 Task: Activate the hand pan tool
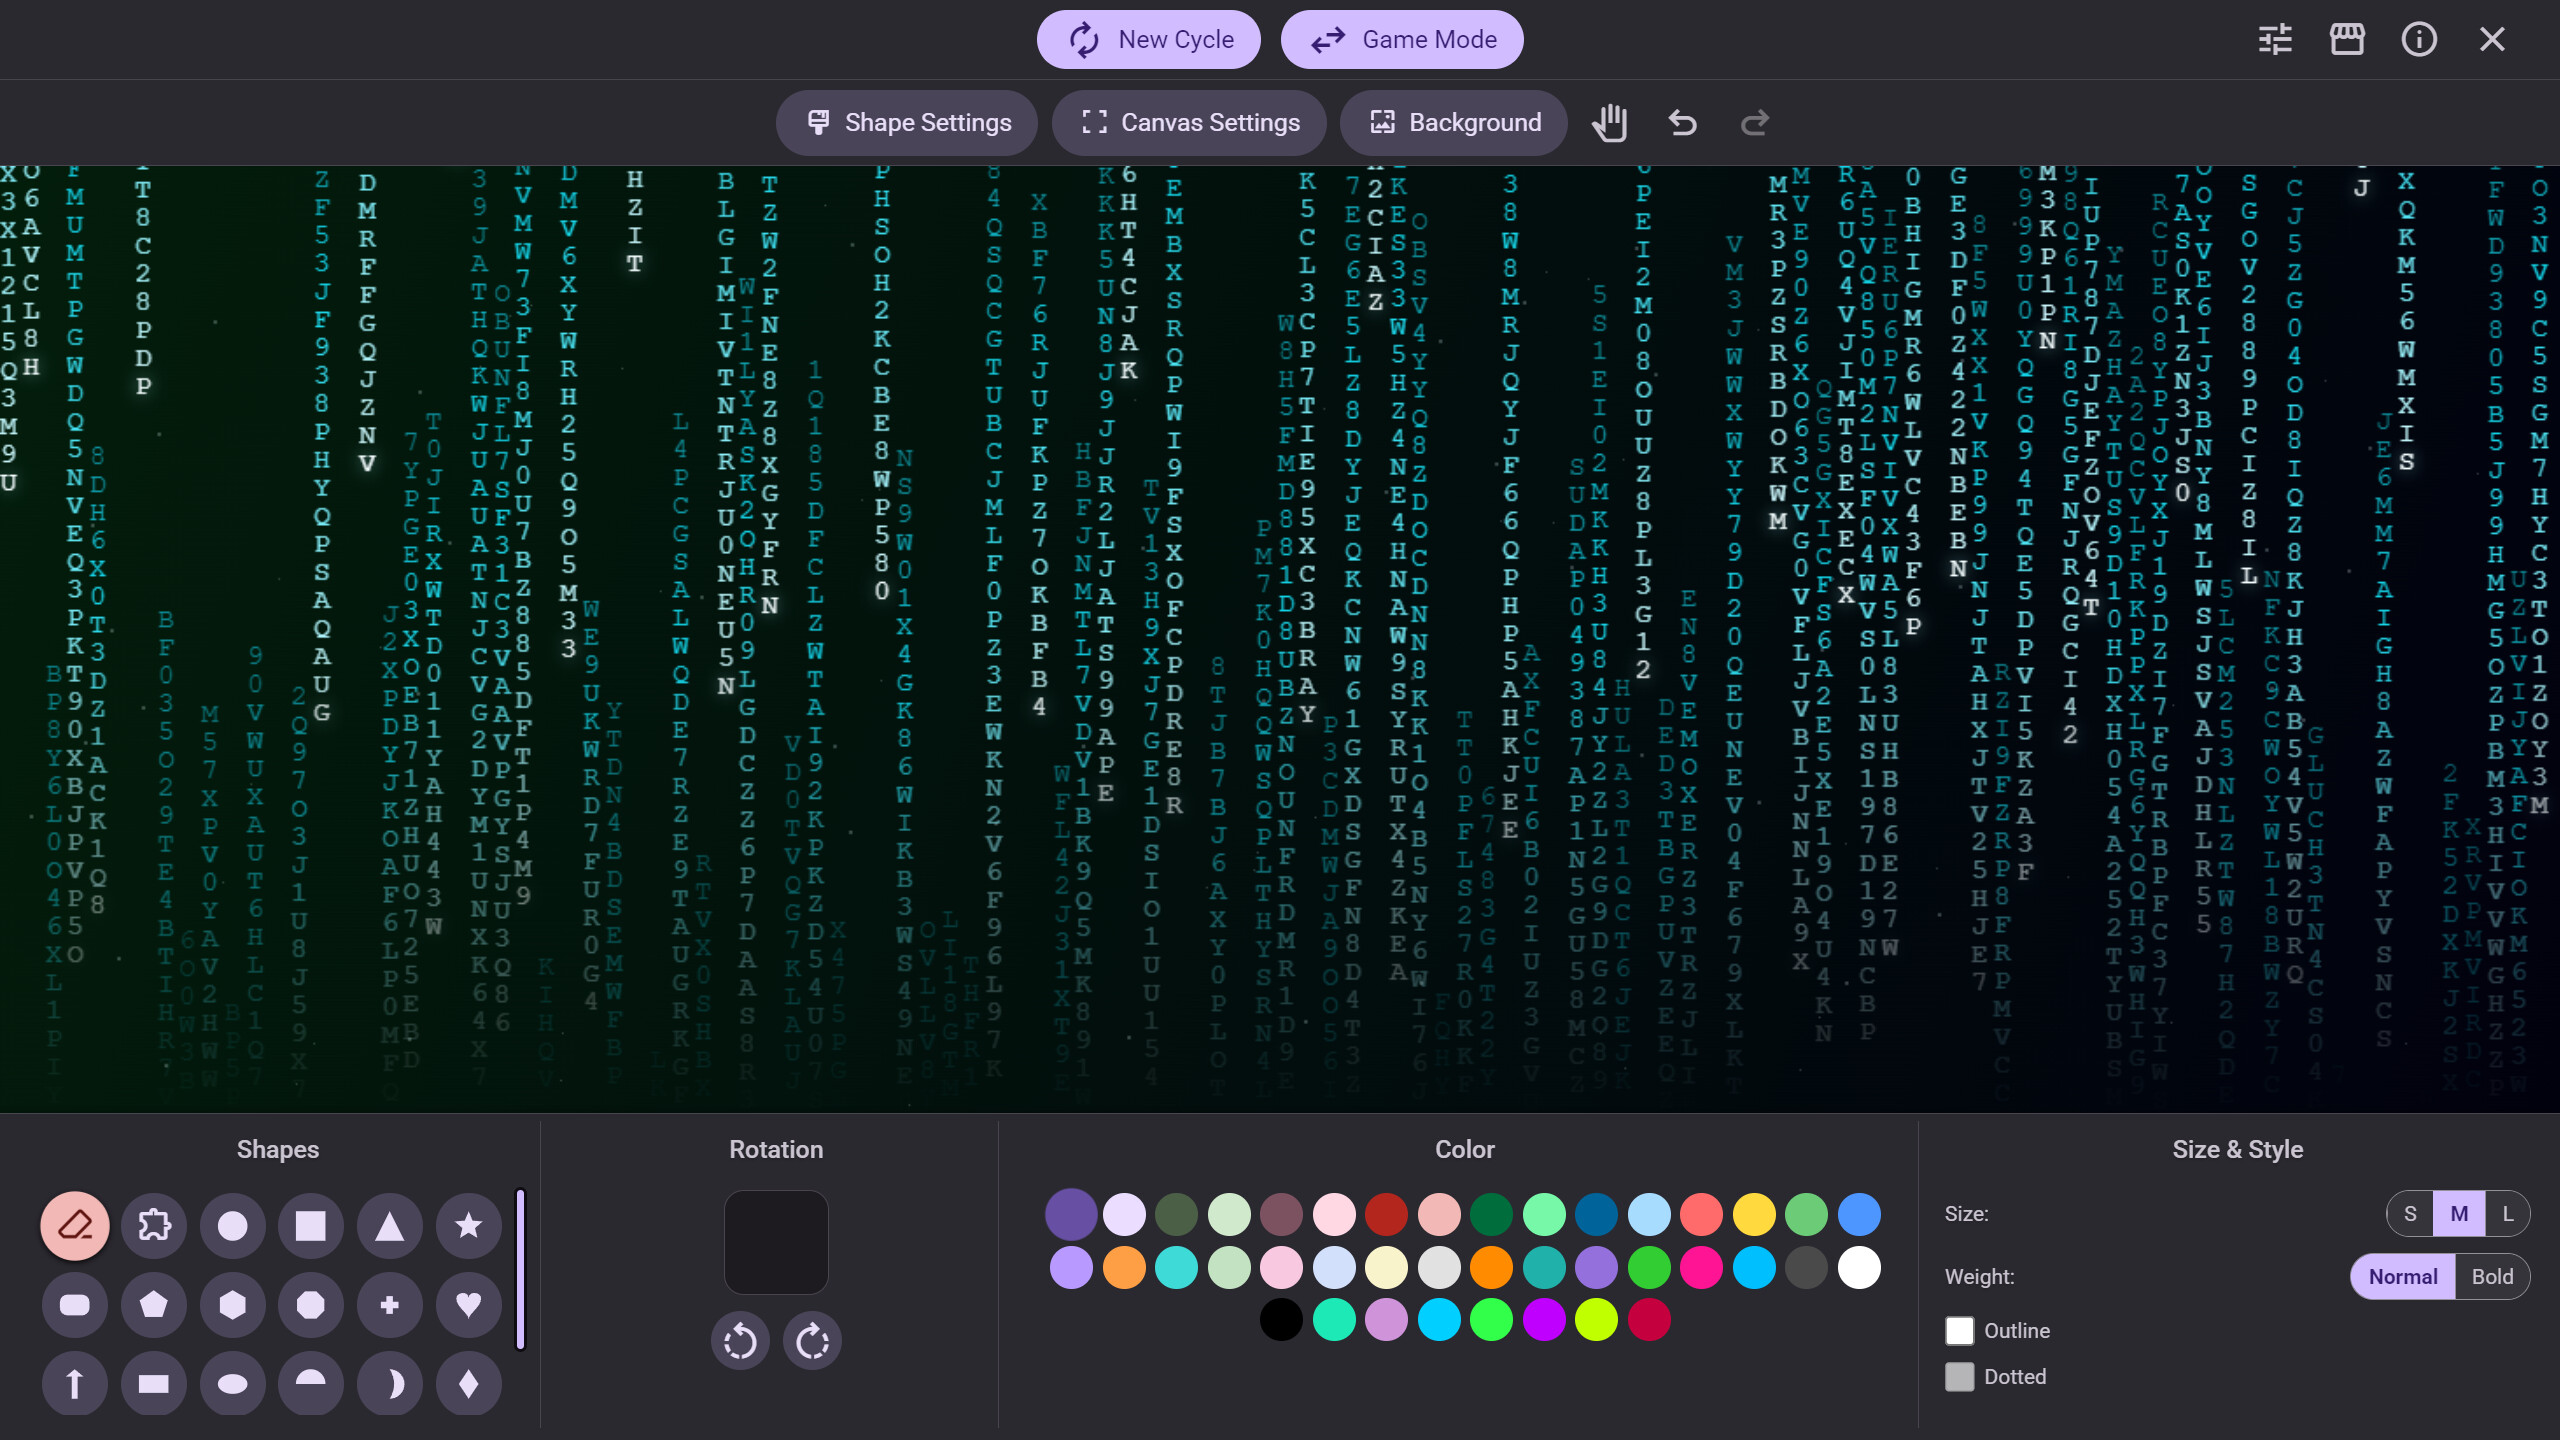click(1610, 122)
